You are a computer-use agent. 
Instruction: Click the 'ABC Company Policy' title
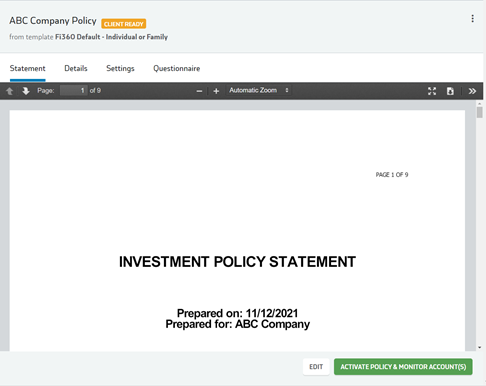53,21
